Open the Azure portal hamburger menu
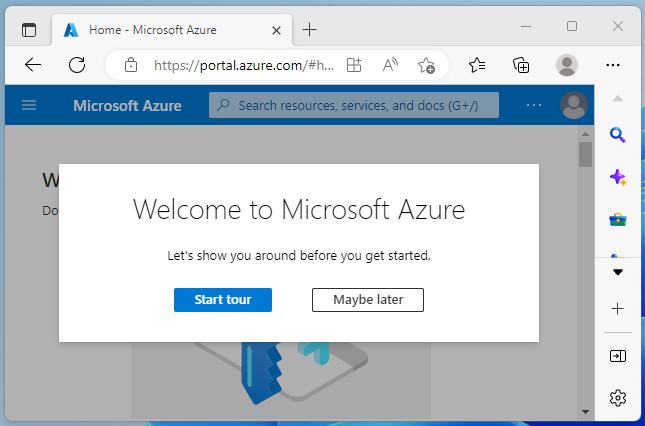Image resolution: width=645 pixels, height=426 pixels. pyautogui.click(x=29, y=105)
